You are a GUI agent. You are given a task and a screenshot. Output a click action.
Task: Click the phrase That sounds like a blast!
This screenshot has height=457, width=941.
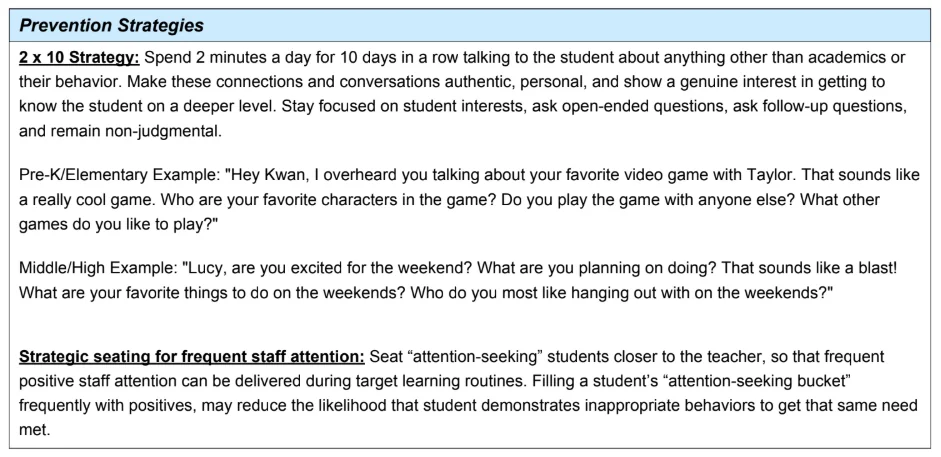pyautogui.click(x=808, y=267)
